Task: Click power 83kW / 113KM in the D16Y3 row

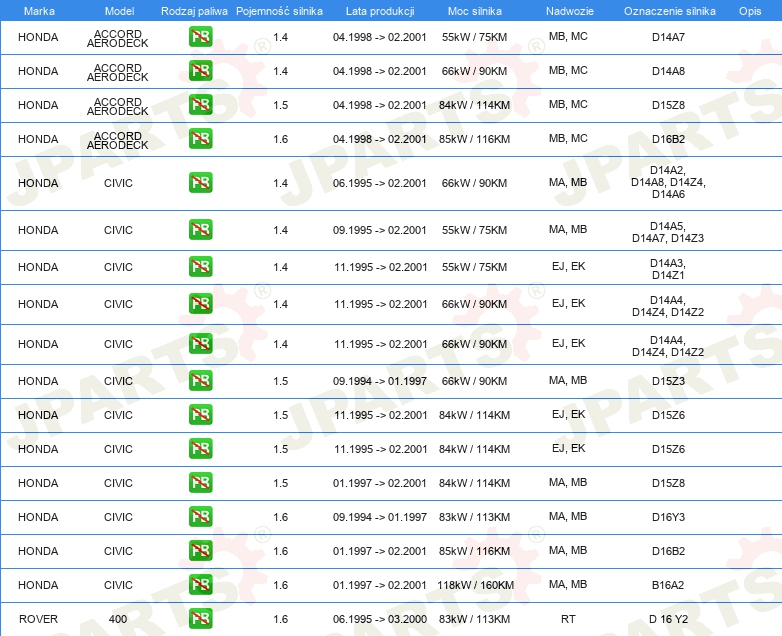Action: [475, 517]
